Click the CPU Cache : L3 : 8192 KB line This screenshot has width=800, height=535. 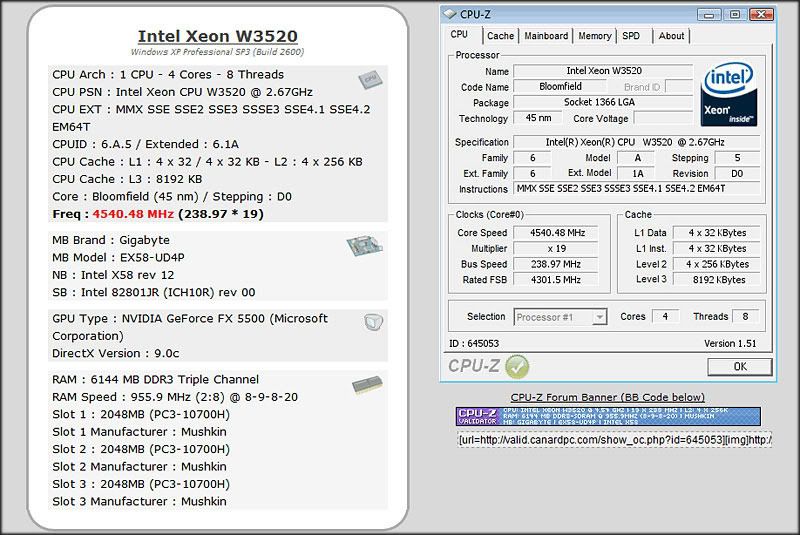click(x=127, y=180)
